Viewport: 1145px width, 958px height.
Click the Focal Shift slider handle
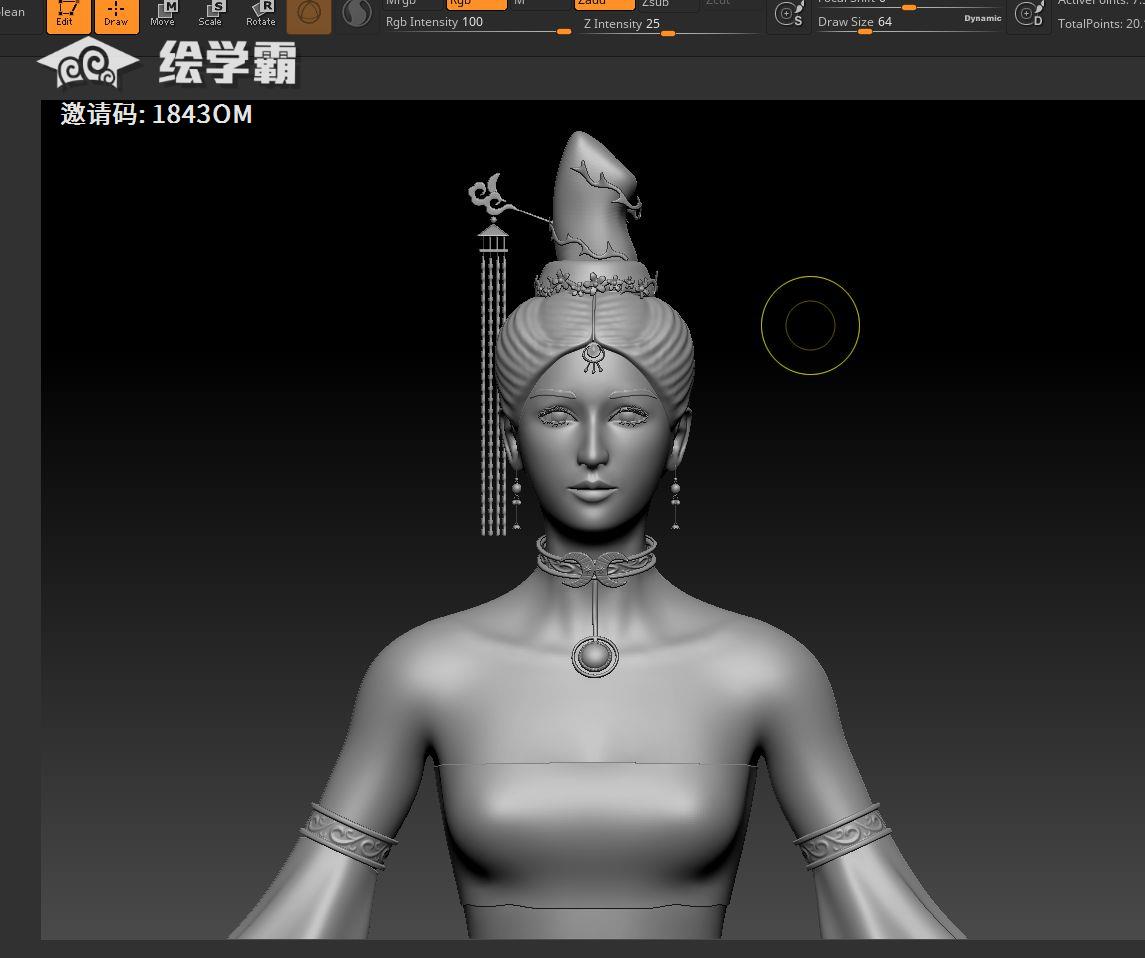coord(909,7)
